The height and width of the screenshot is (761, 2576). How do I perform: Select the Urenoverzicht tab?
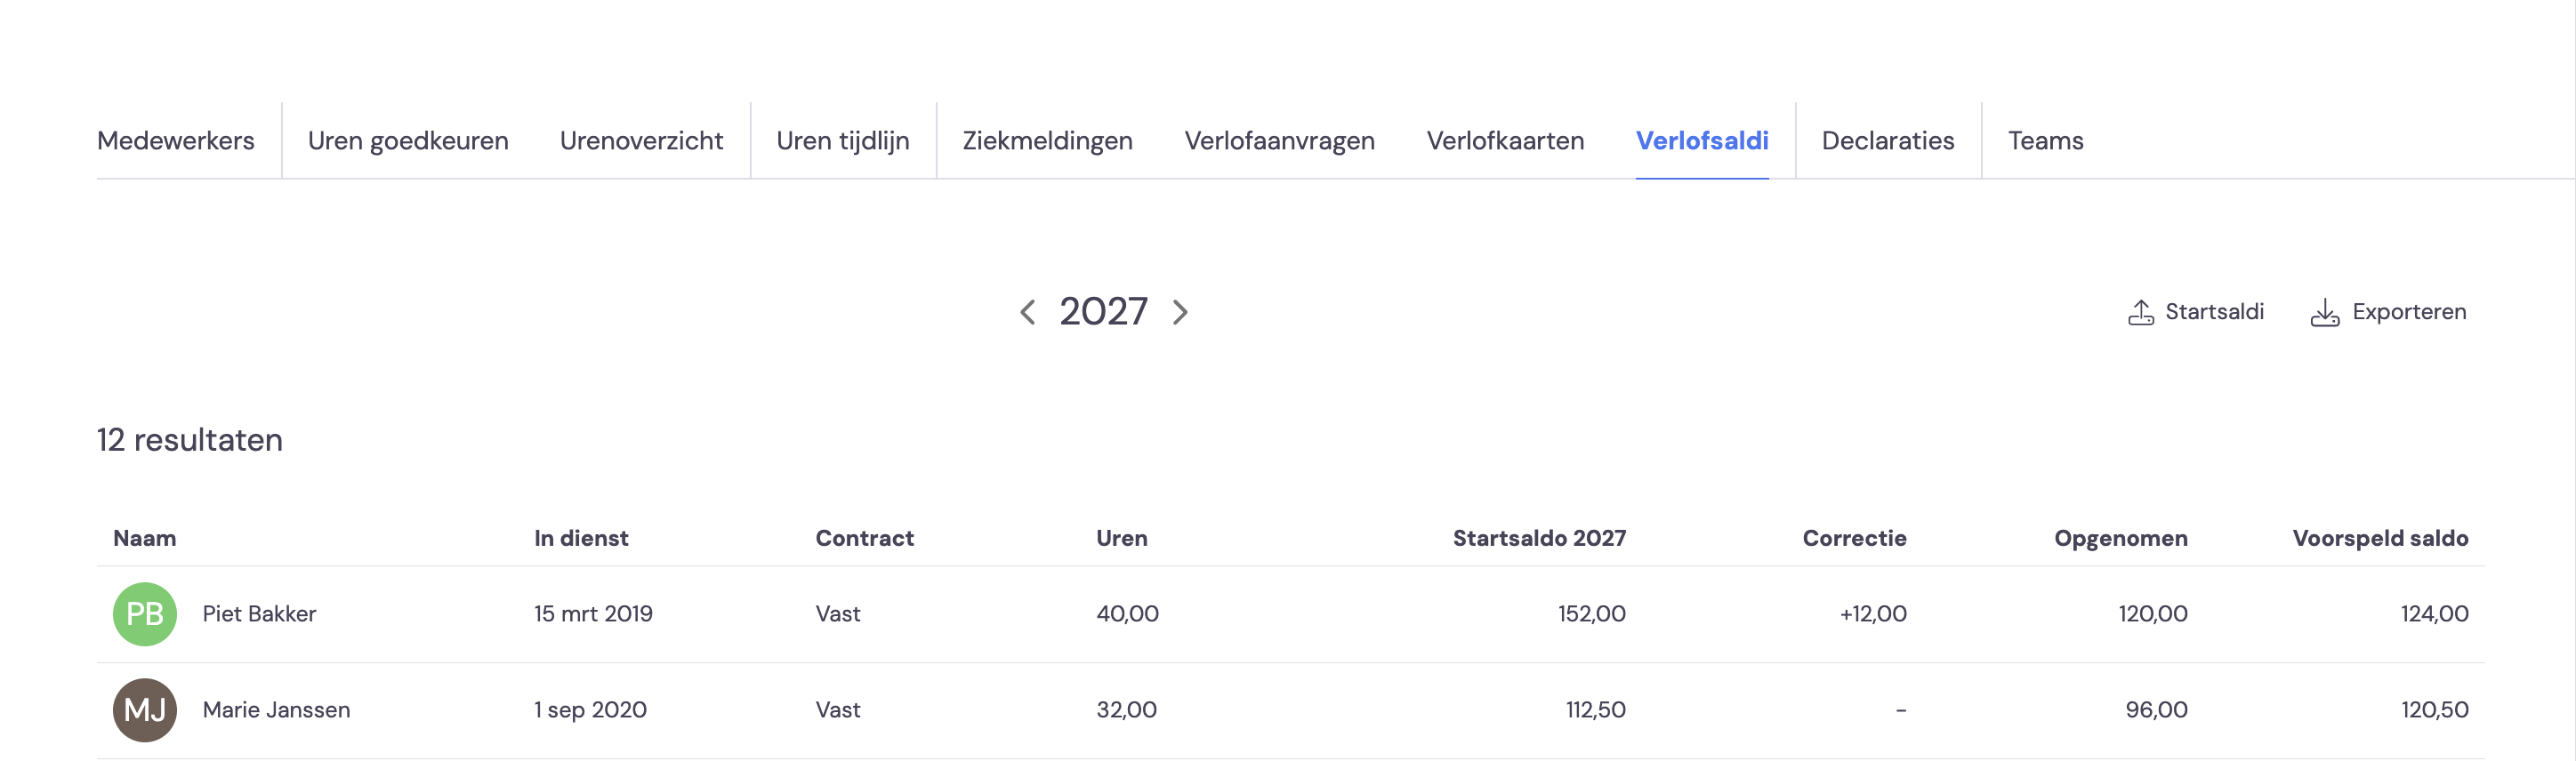click(641, 141)
